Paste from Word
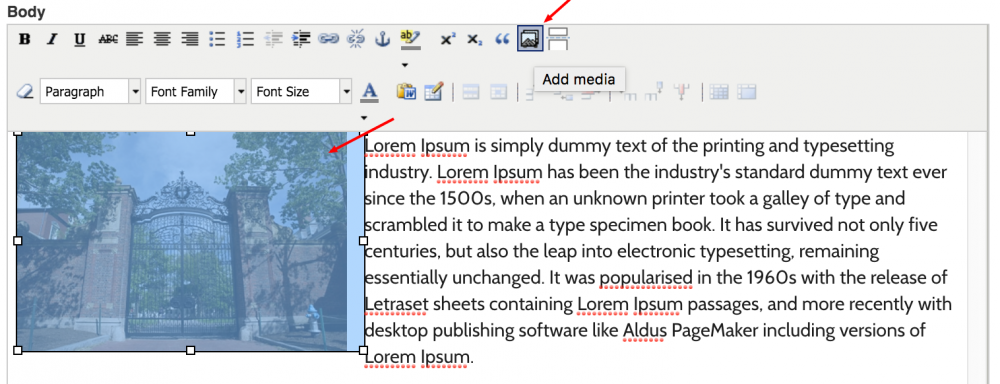Image resolution: width=1000 pixels, height=384 pixels. (406, 92)
